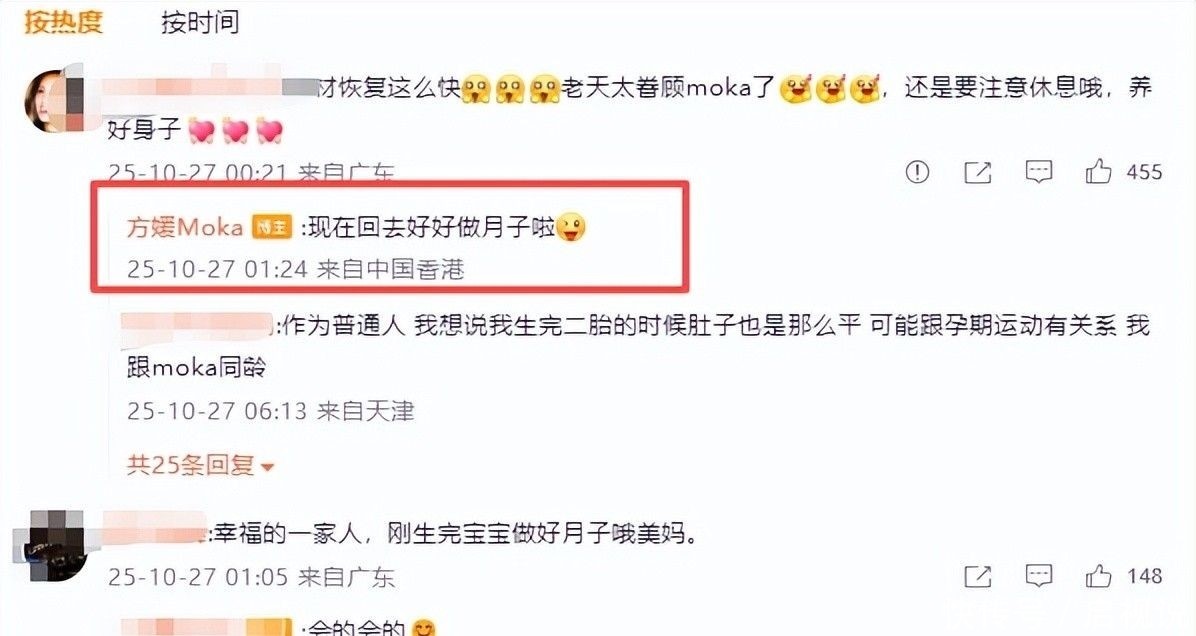1196x636 pixels.
Task: Sort comments by 按热度 tab
Action: pos(63,22)
